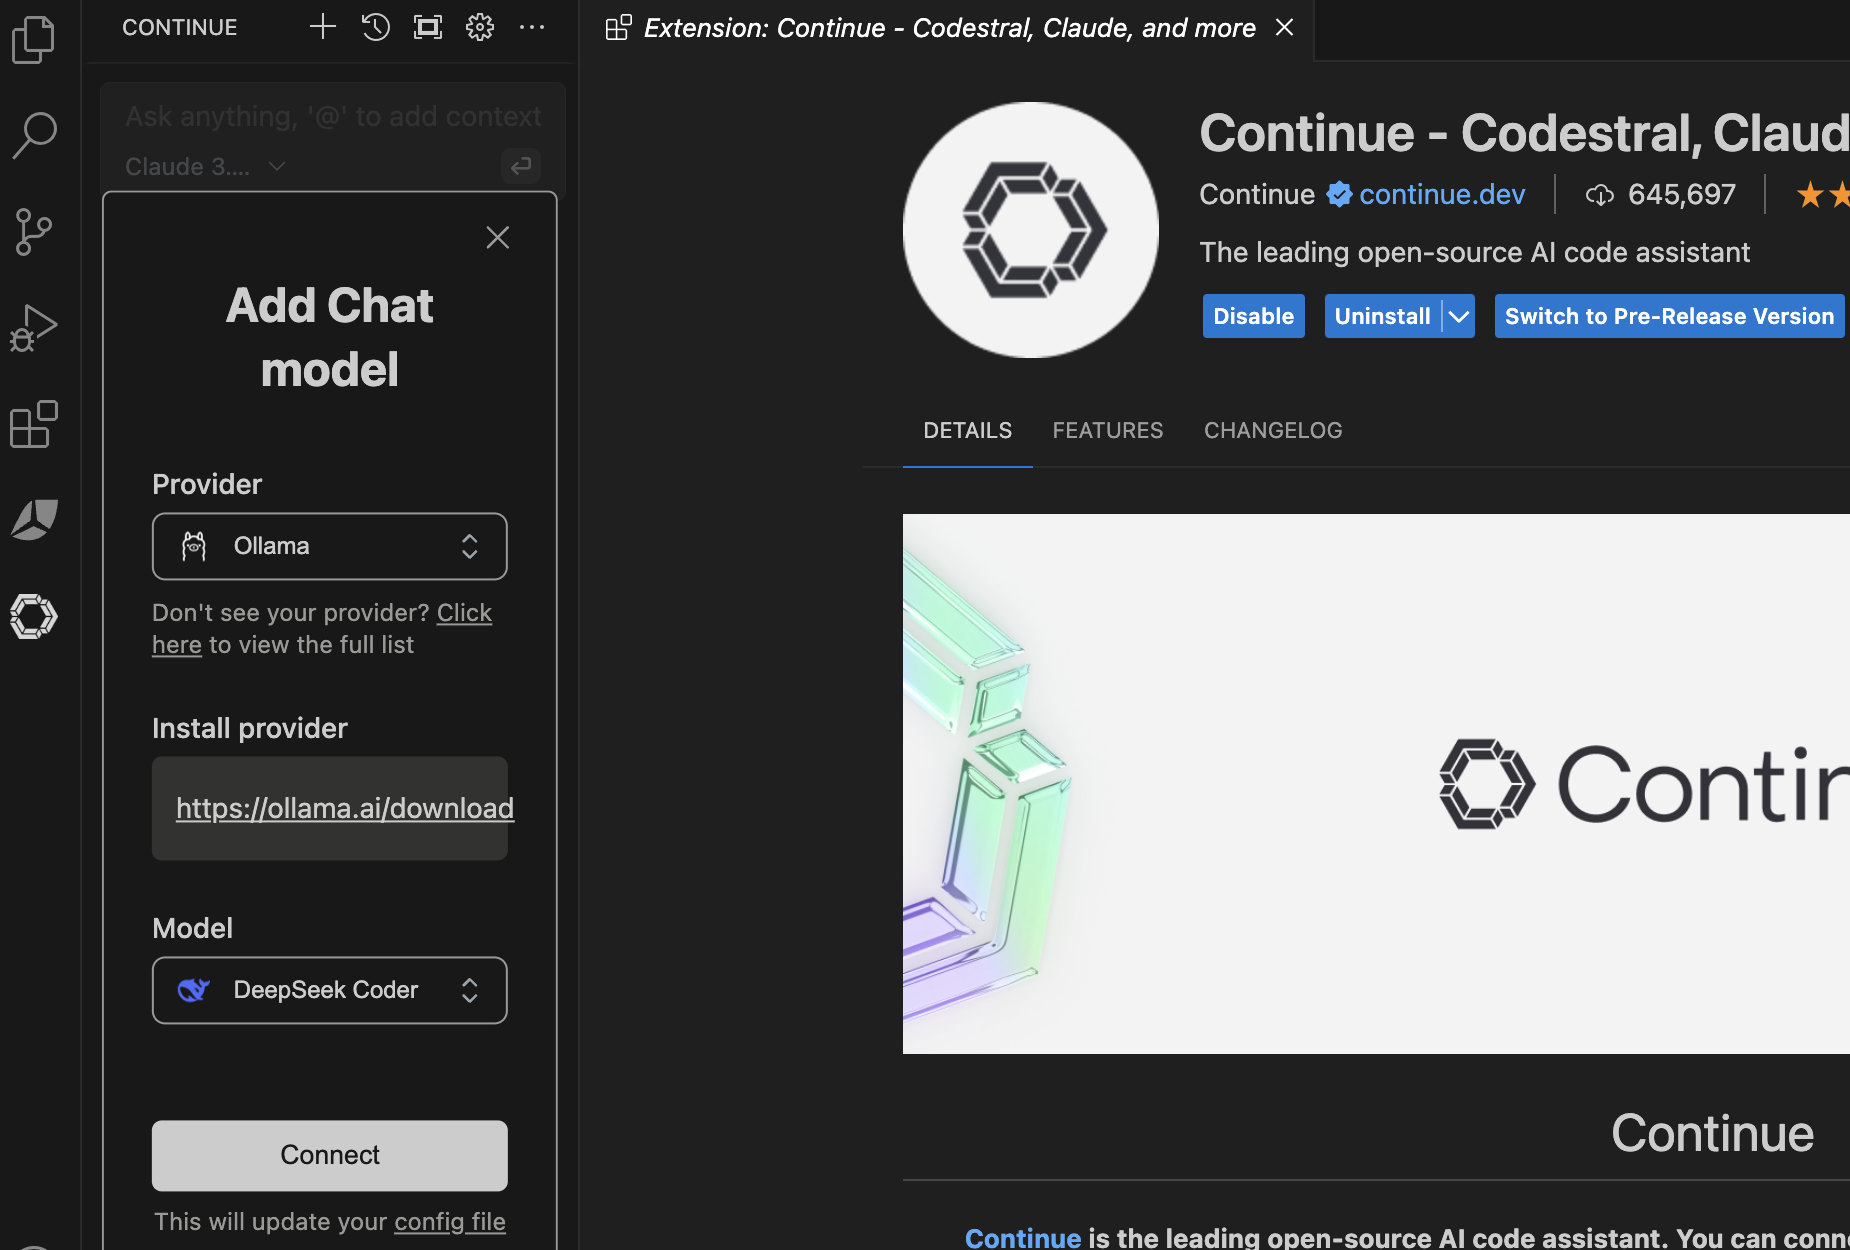Click the Continue banner image
Screen dimensions: 1850x1250
1376,784
